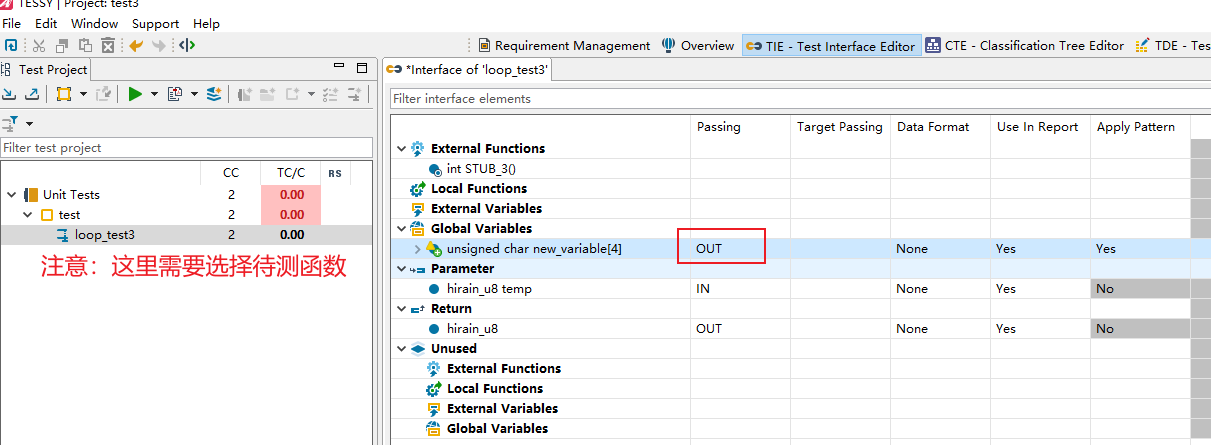Click the orange undo arrow icon
Image resolution: width=1211 pixels, height=445 pixels.
pyautogui.click(x=136, y=45)
